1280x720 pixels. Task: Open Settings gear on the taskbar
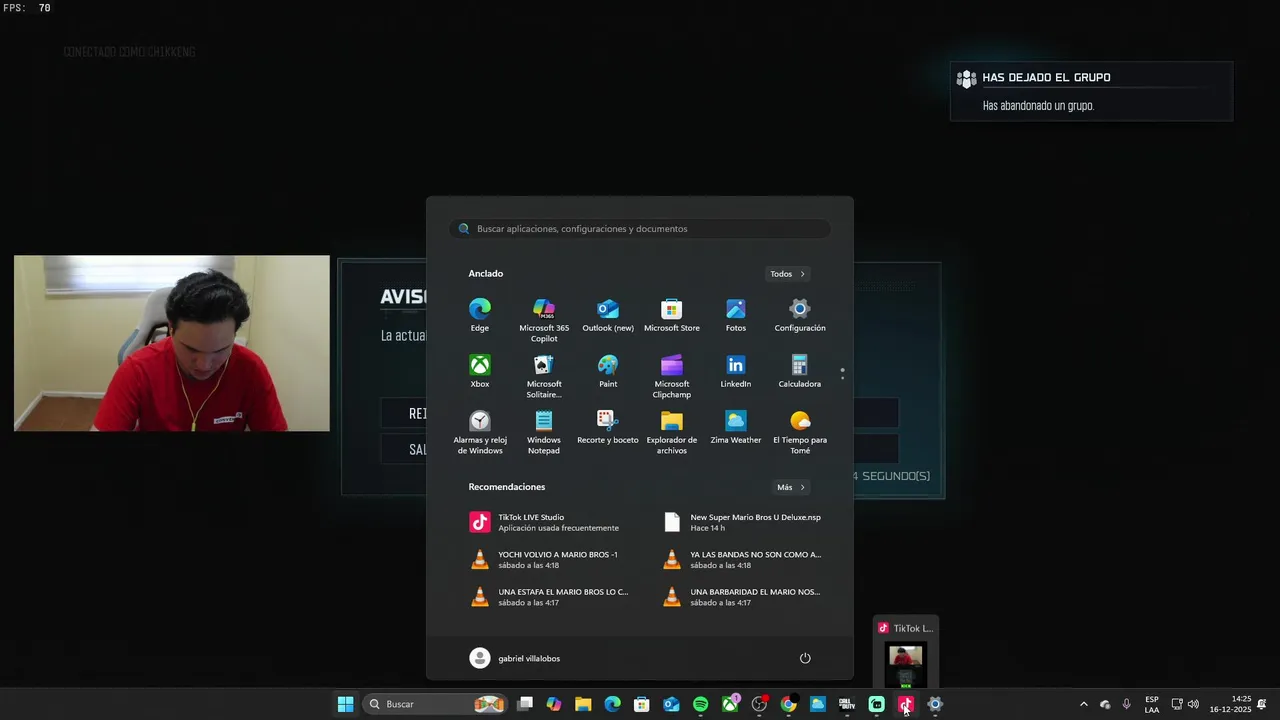point(935,704)
